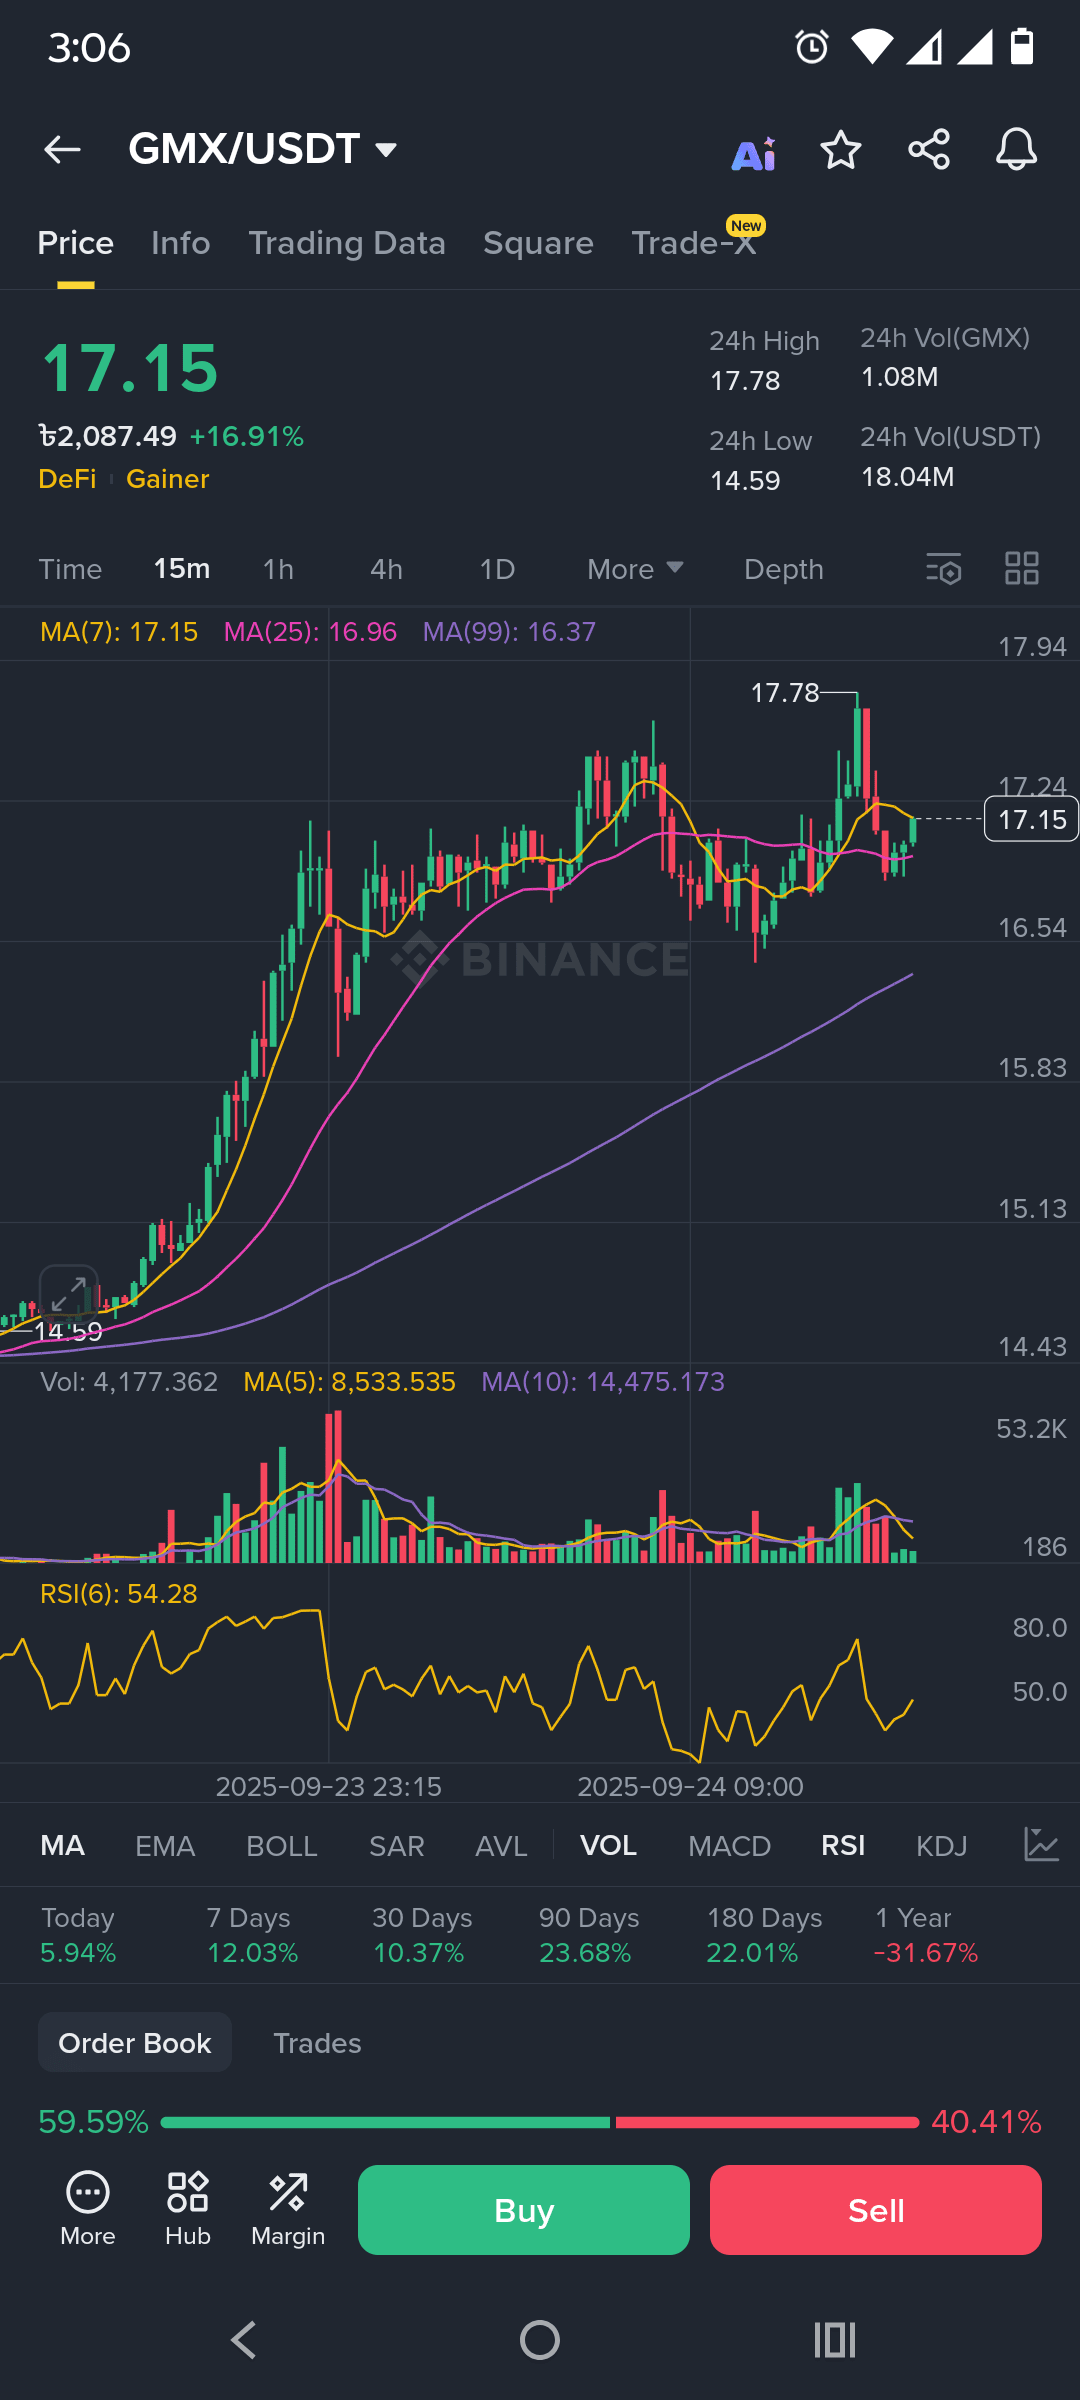The image size is (1080, 2400).
Task: Open chart layout grid icon
Action: tap(1022, 569)
